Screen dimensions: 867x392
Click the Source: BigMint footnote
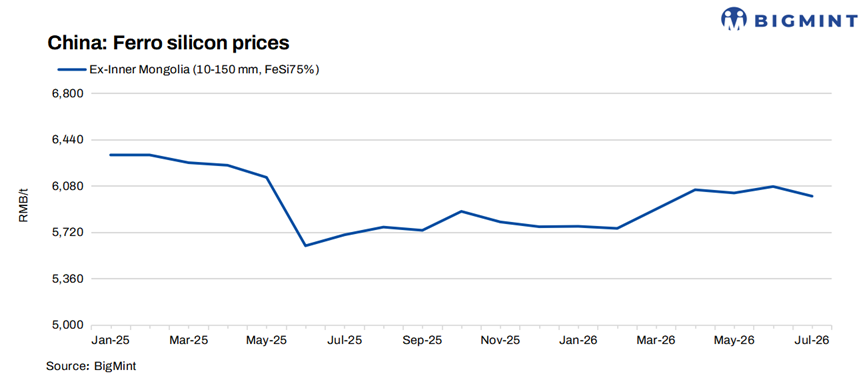point(91,366)
